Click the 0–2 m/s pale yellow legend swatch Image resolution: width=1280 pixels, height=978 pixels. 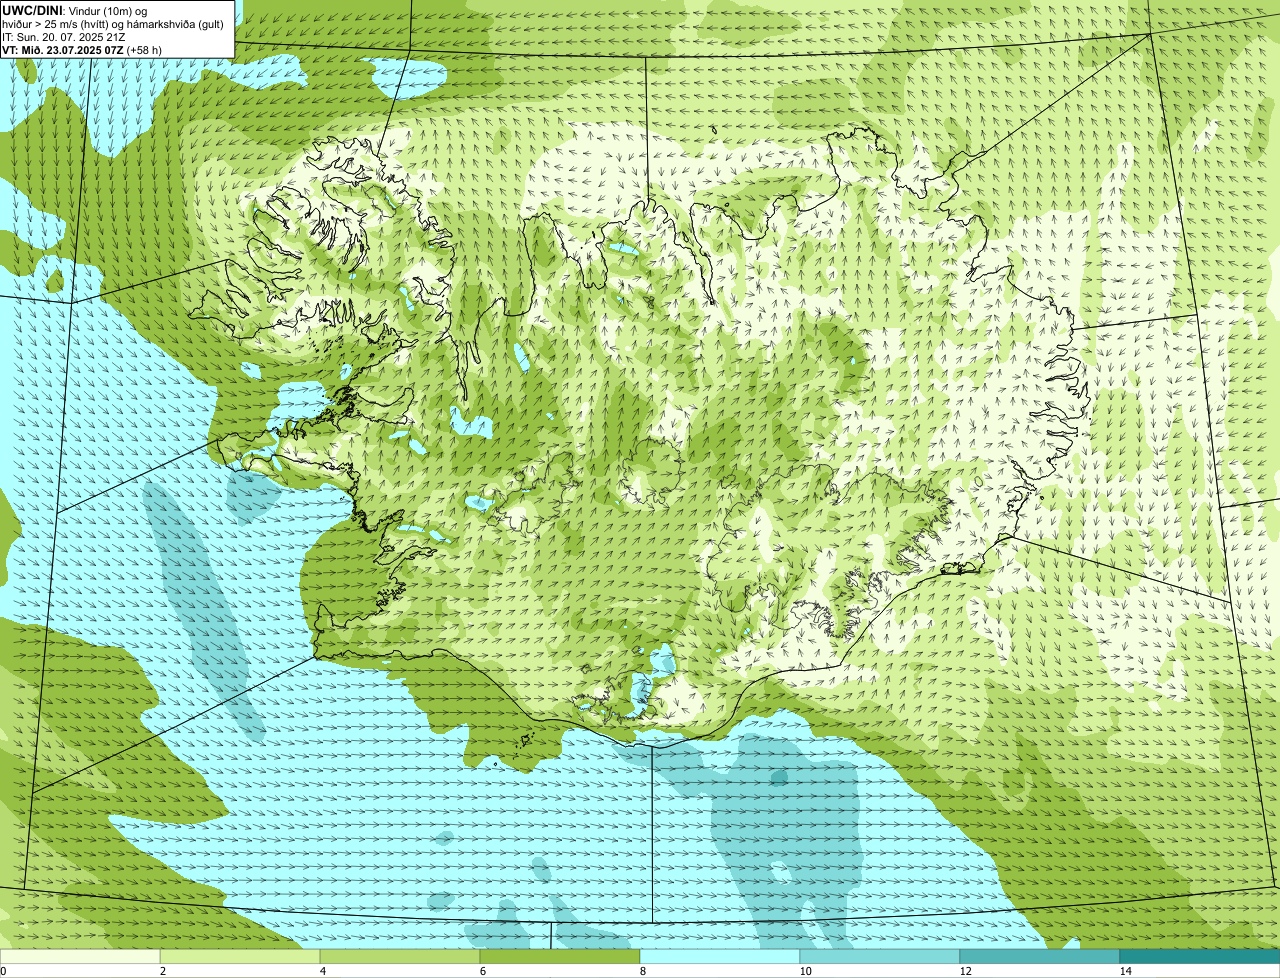(80, 956)
